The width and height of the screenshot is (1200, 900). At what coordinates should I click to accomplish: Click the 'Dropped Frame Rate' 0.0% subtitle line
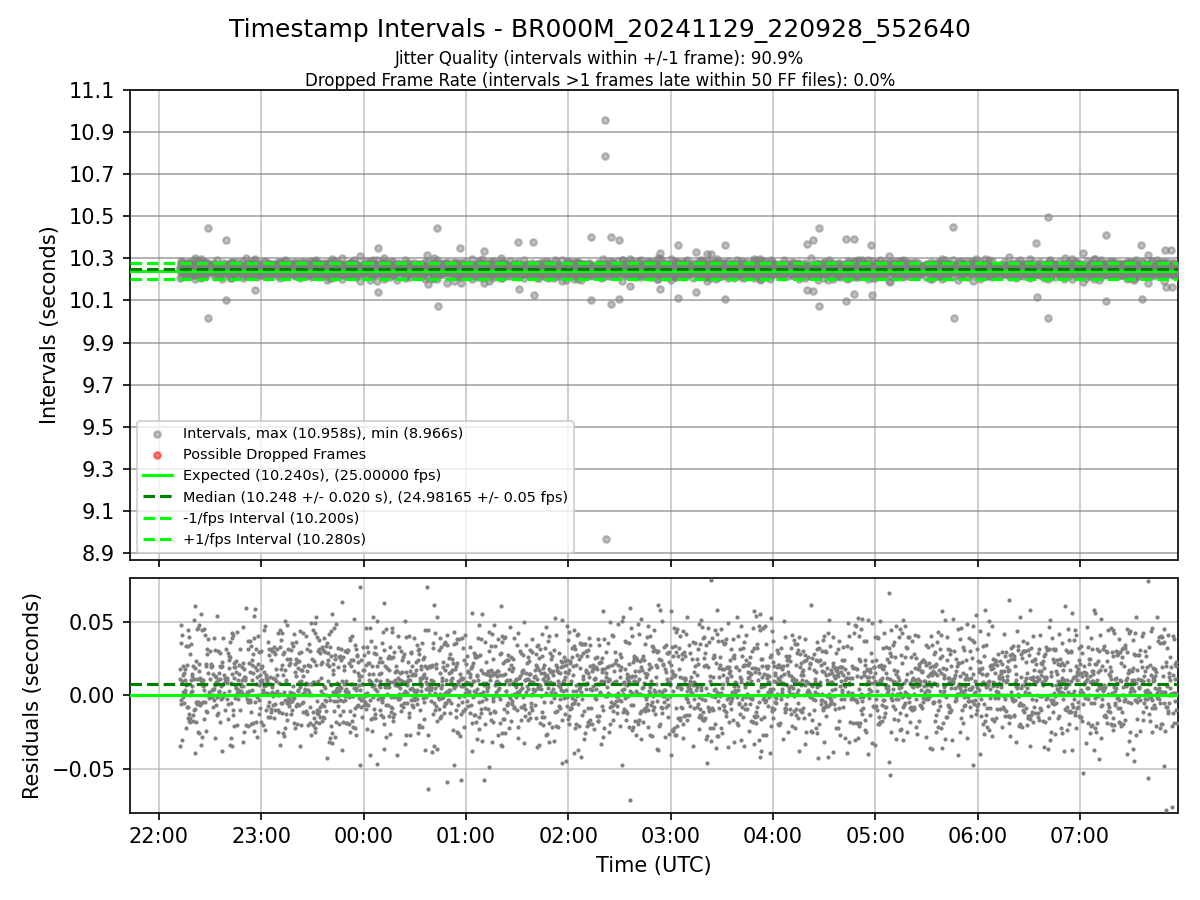600,80
